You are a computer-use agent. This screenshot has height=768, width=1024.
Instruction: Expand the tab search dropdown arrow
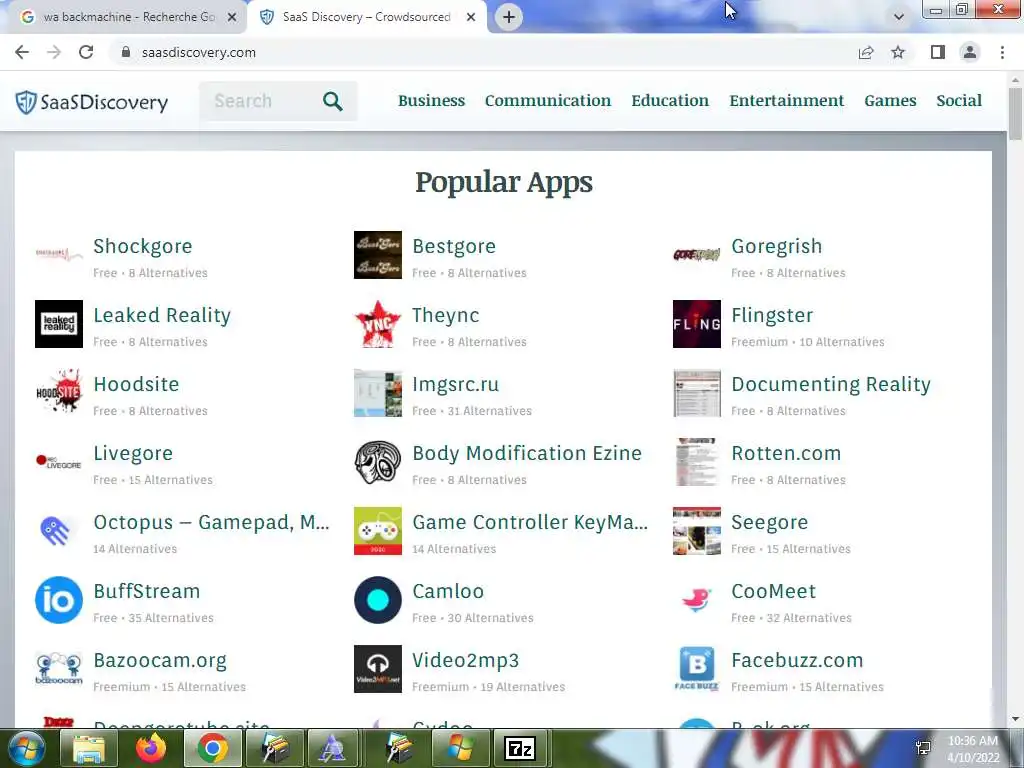click(899, 17)
